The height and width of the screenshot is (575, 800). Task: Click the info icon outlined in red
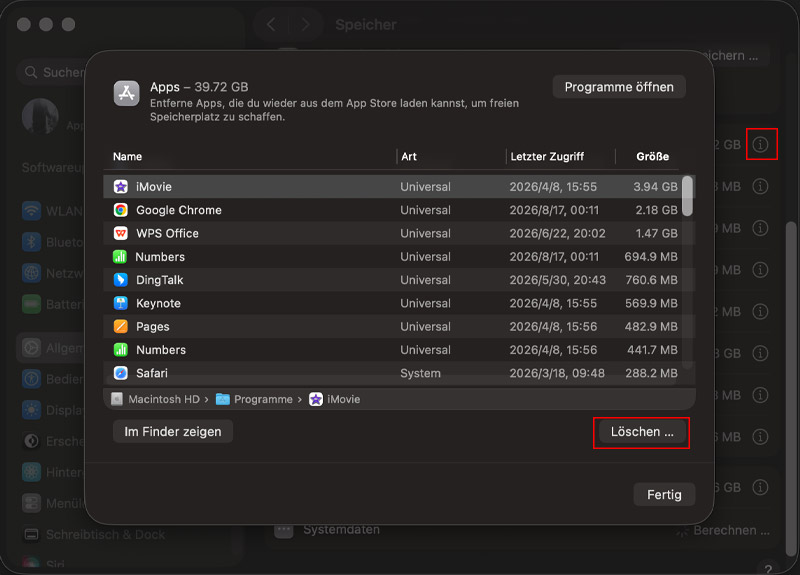[x=760, y=144]
